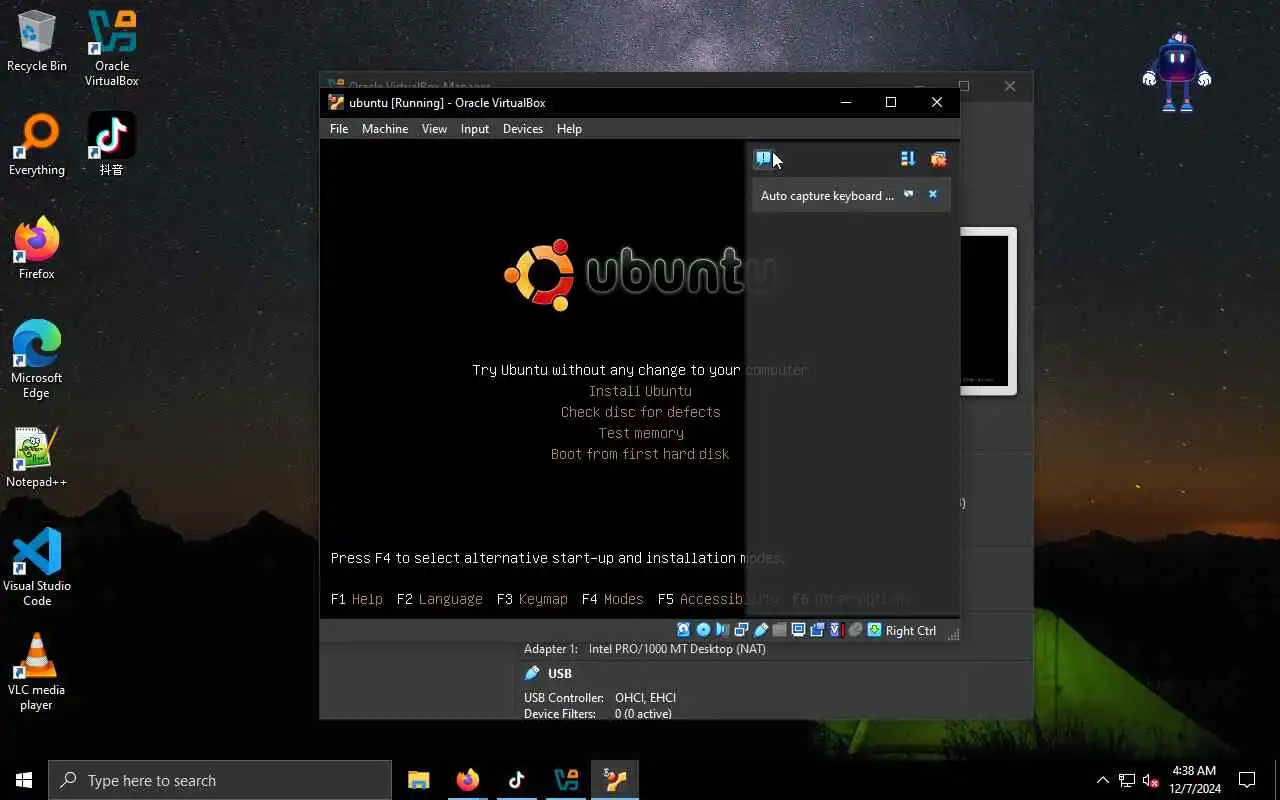
Task: Click the Notepad++ desktop shortcut
Action: (37, 457)
